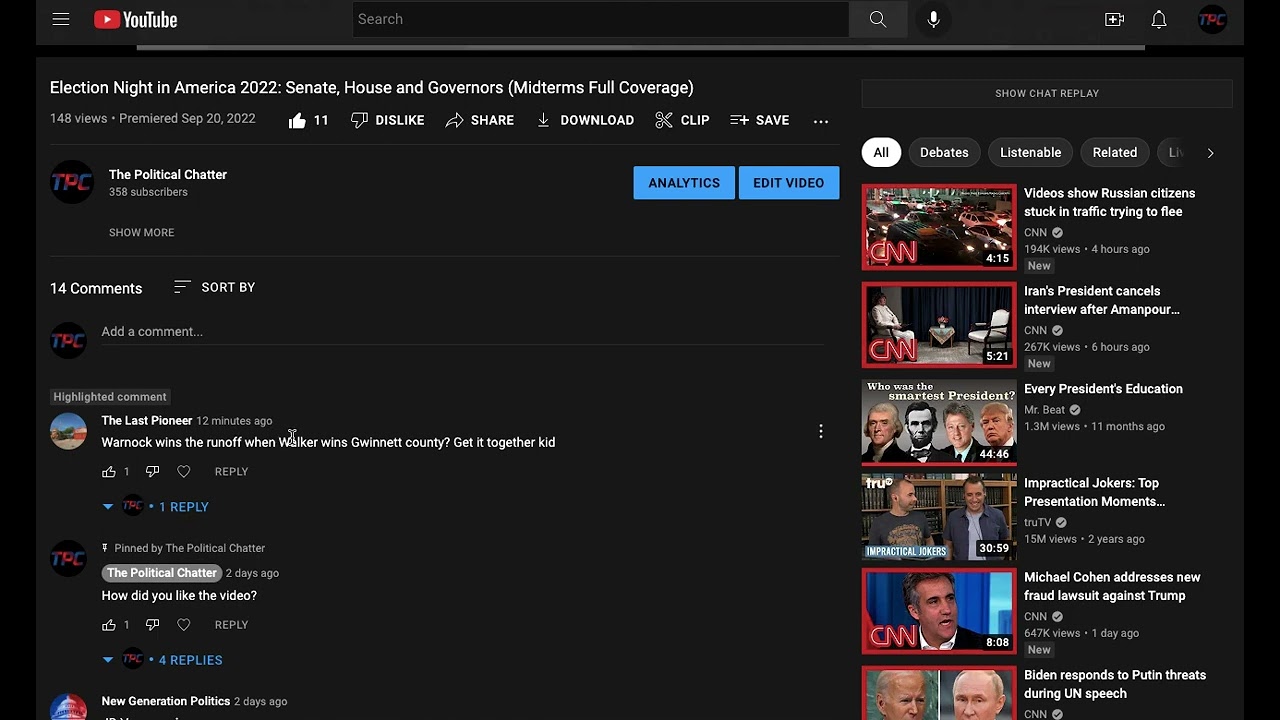The width and height of the screenshot is (1280, 720).
Task: Click the 12 minutes ago timestamp
Action: pos(234,421)
